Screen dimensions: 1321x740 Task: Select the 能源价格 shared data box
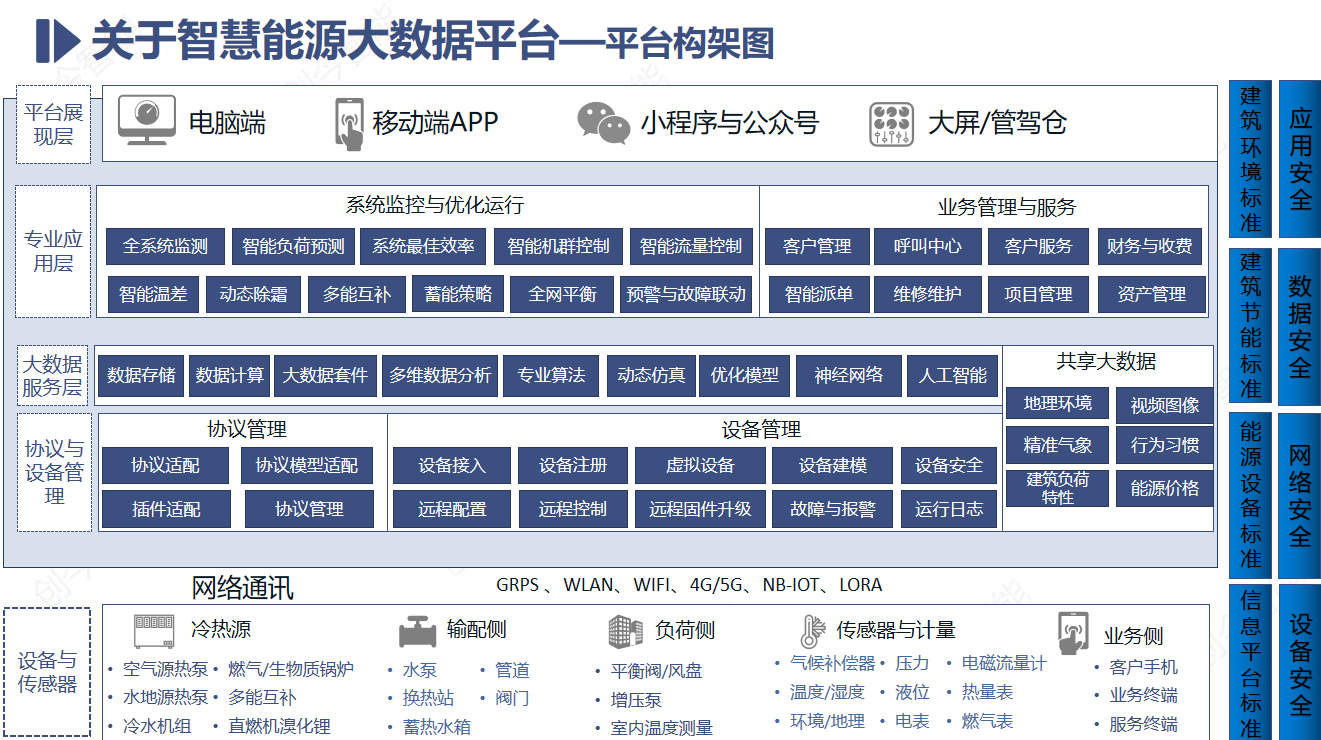pos(1164,488)
